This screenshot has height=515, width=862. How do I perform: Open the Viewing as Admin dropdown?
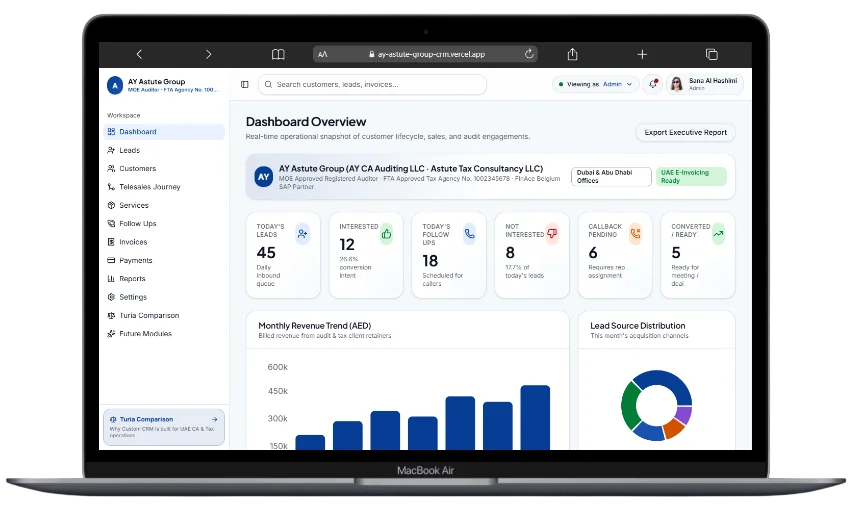595,84
